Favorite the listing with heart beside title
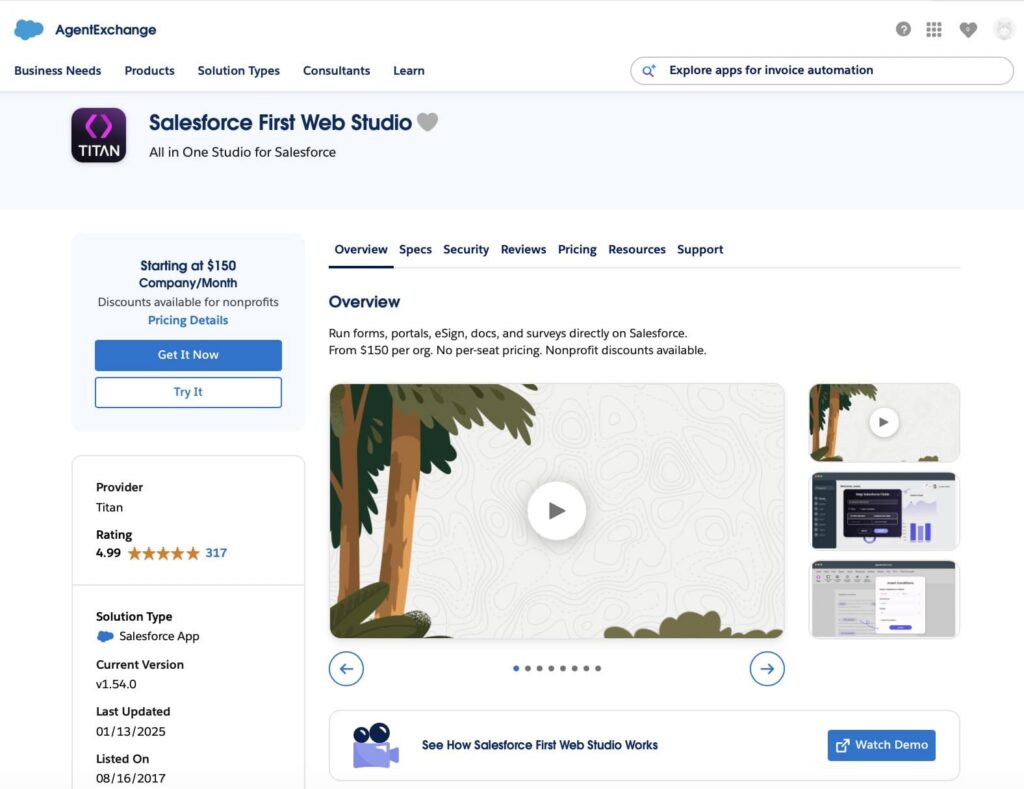 [428, 121]
